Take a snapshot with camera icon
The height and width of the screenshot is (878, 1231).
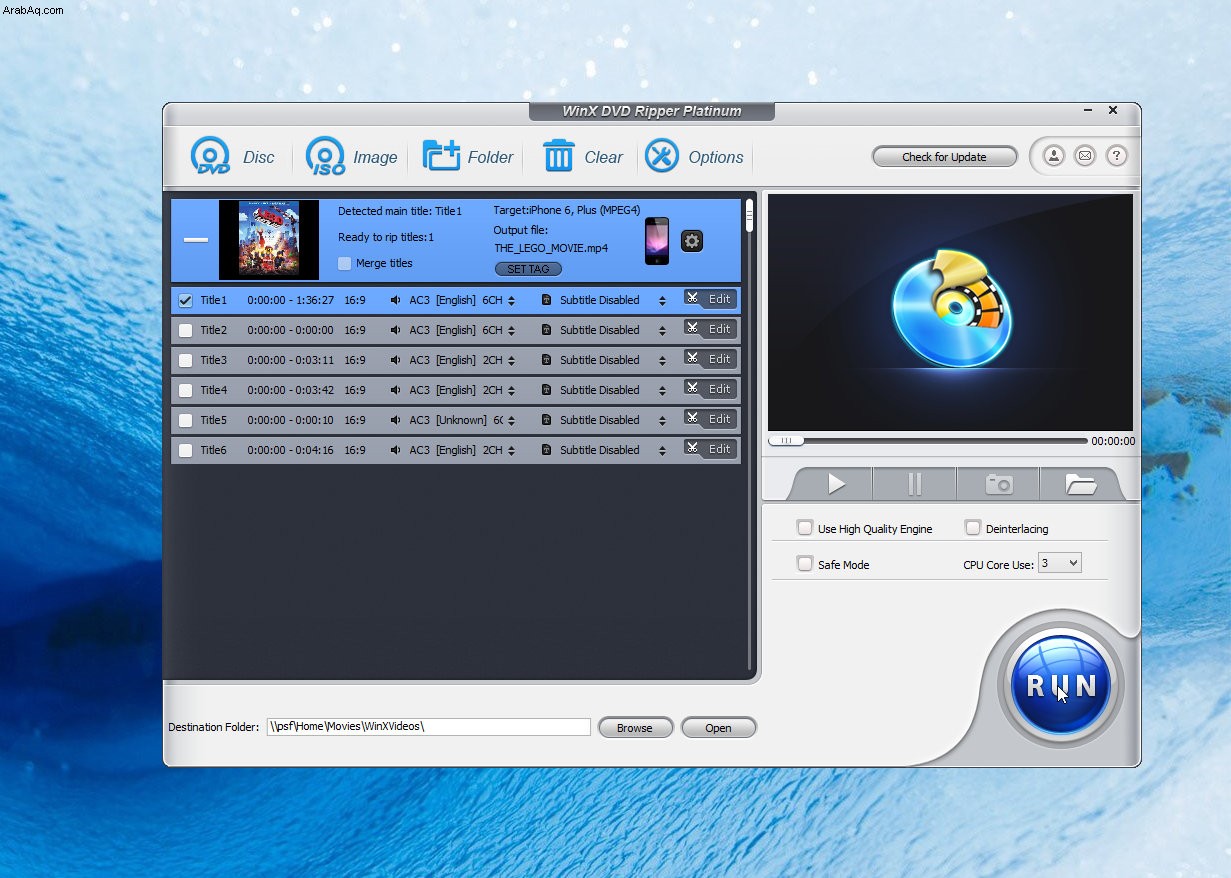click(x=998, y=484)
